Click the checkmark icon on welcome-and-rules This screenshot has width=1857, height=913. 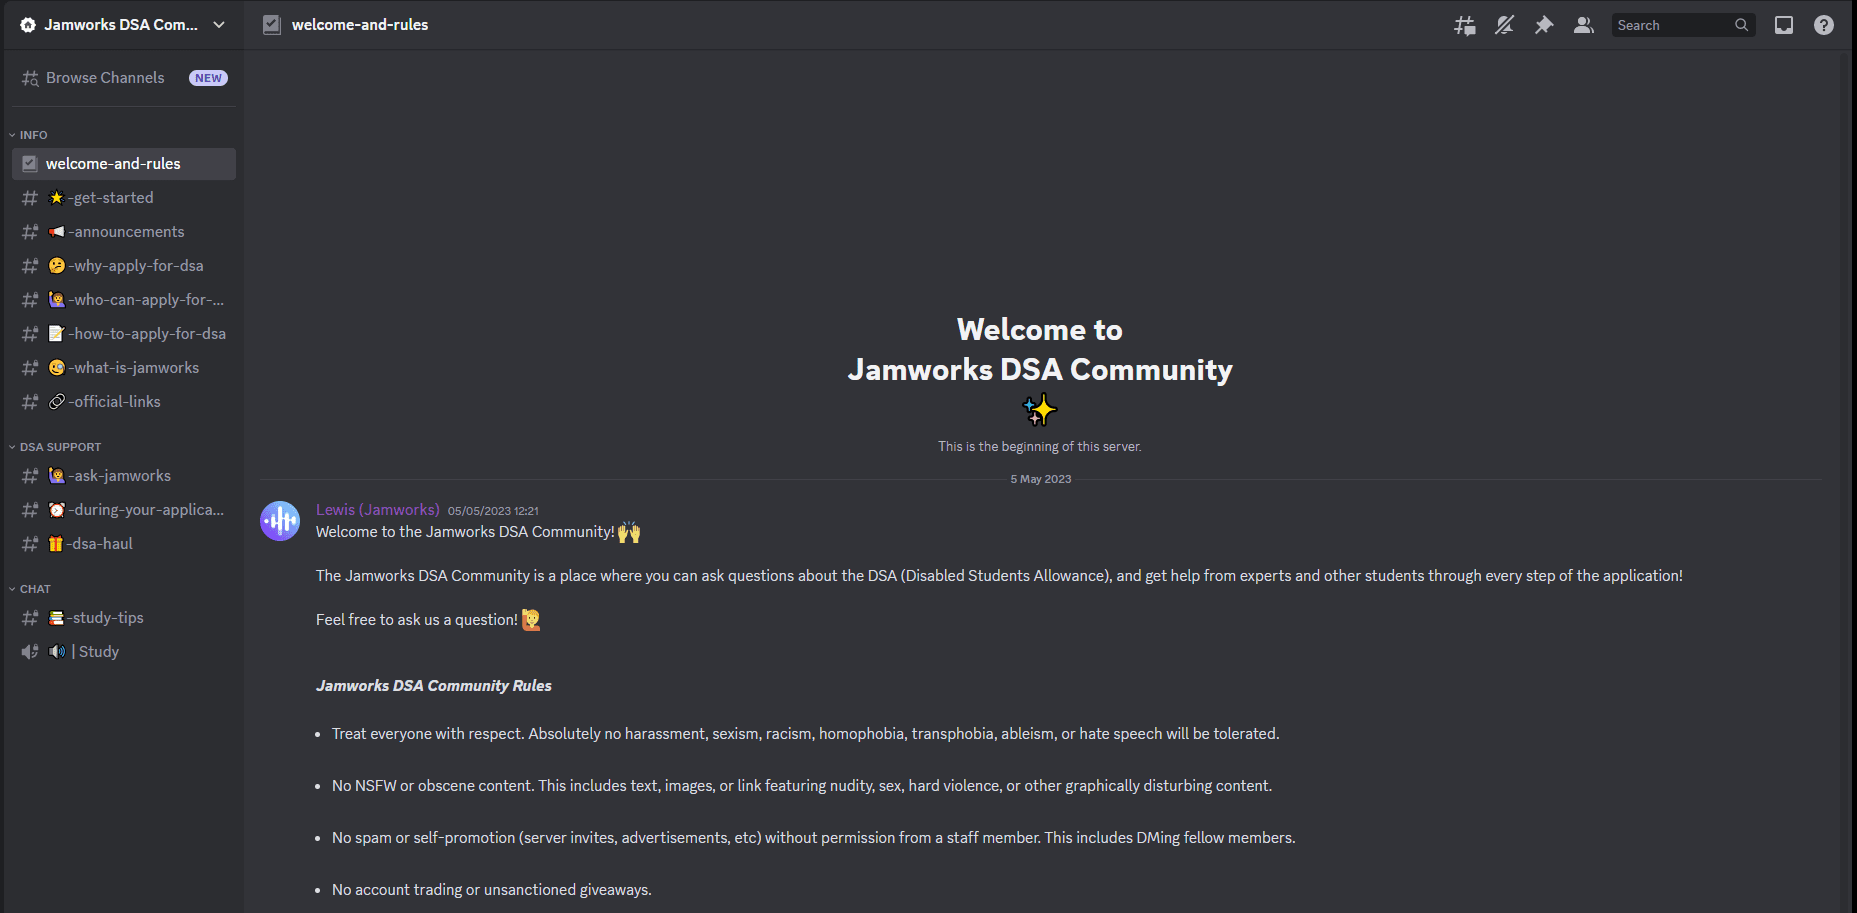point(29,163)
